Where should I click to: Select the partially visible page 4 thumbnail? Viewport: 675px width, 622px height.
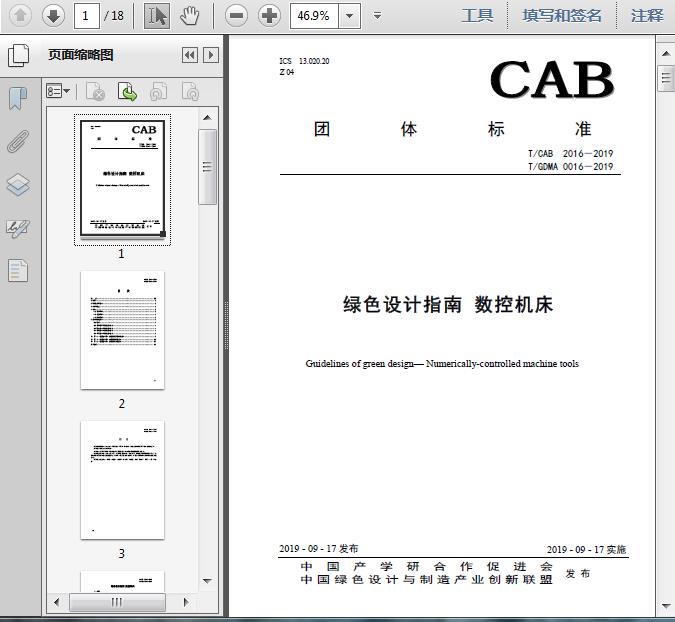pos(122,581)
